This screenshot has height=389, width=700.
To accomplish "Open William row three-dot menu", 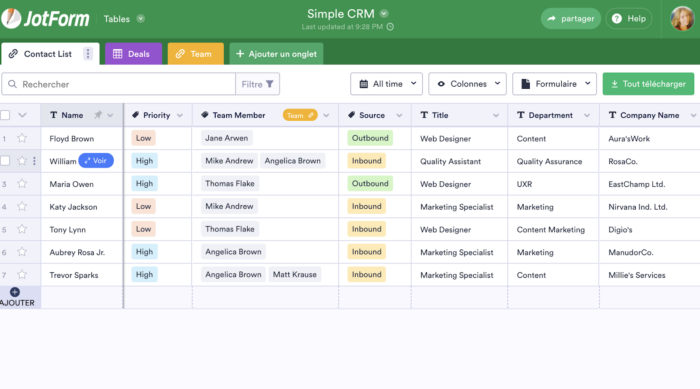I will click(x=34, y=161).
